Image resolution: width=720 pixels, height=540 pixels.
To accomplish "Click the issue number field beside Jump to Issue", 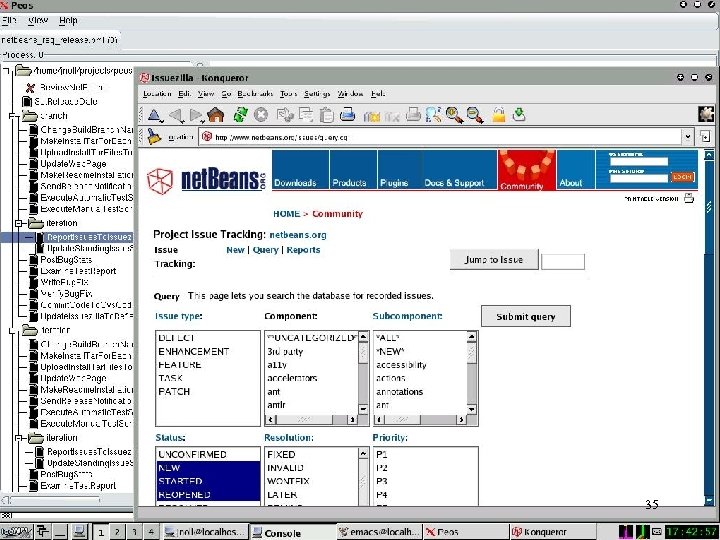I will click(x=562, y=262).
